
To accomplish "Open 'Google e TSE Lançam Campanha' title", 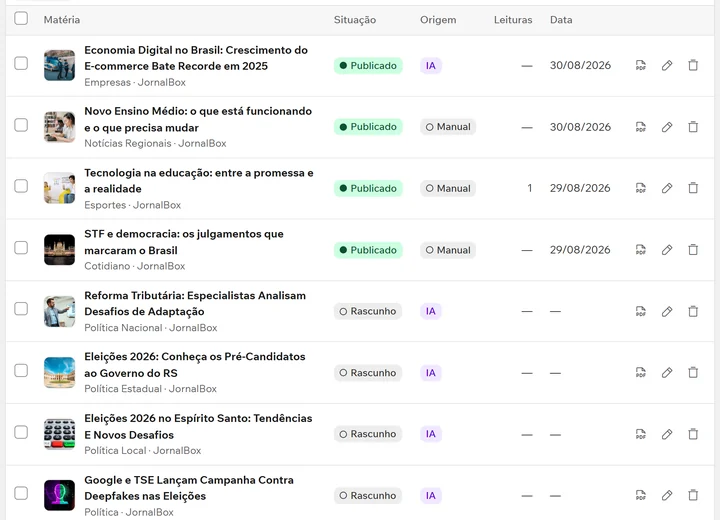I will 189,488.
